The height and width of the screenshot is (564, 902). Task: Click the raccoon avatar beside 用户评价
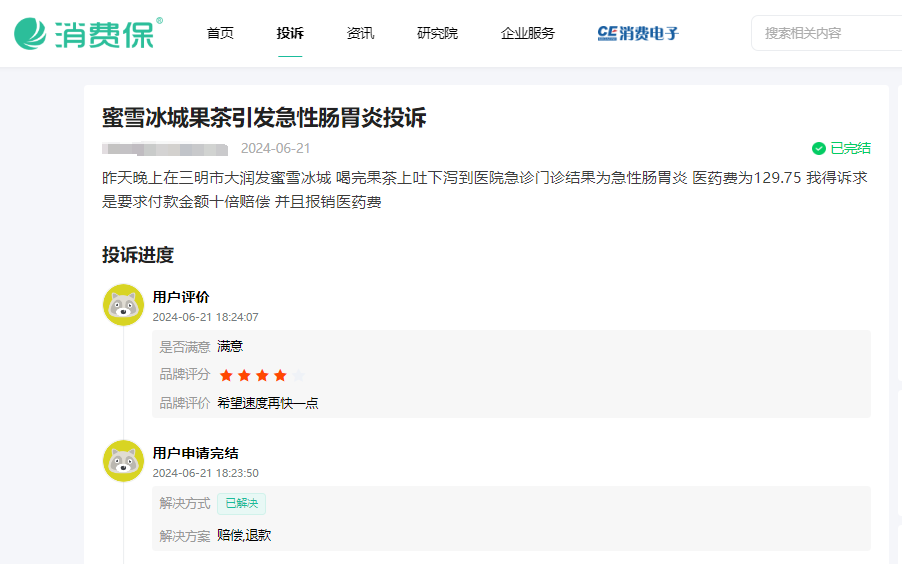123,305
